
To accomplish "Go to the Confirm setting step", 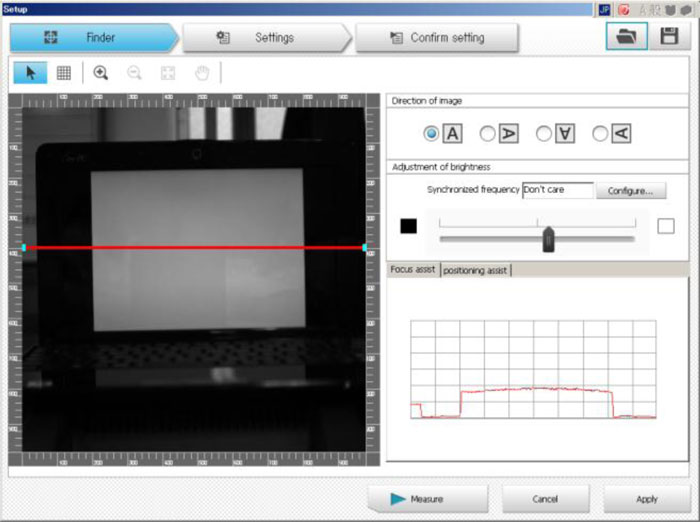I will coord(437,38).
